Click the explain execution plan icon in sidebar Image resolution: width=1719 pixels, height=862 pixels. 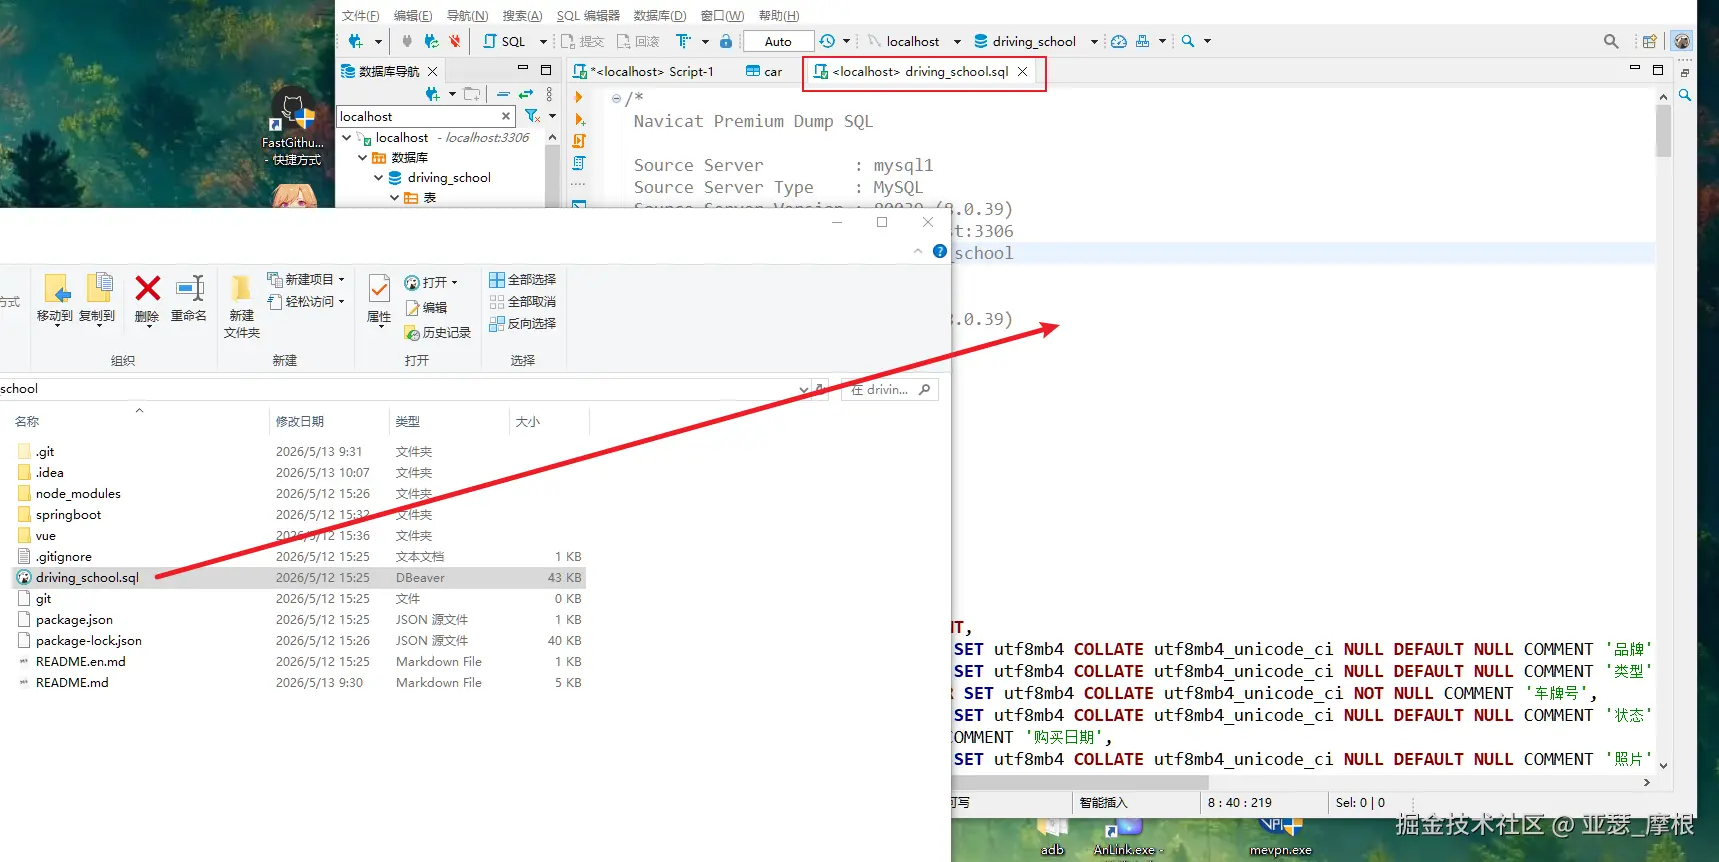click(579, 163)
